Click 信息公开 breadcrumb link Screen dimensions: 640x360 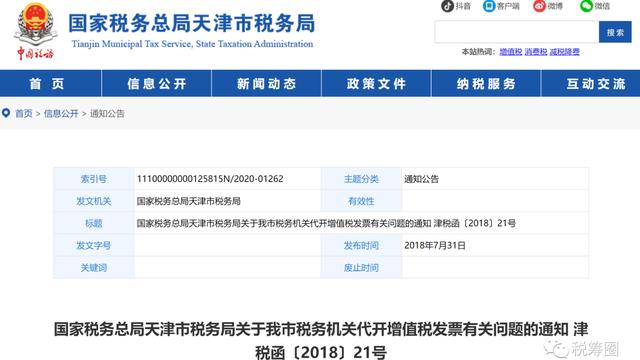click(61, 113)
